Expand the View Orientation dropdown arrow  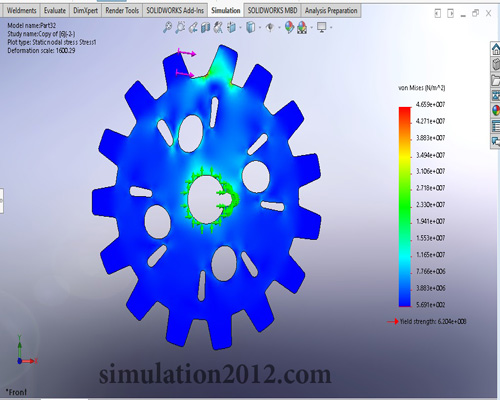click(x=240, y=28)
